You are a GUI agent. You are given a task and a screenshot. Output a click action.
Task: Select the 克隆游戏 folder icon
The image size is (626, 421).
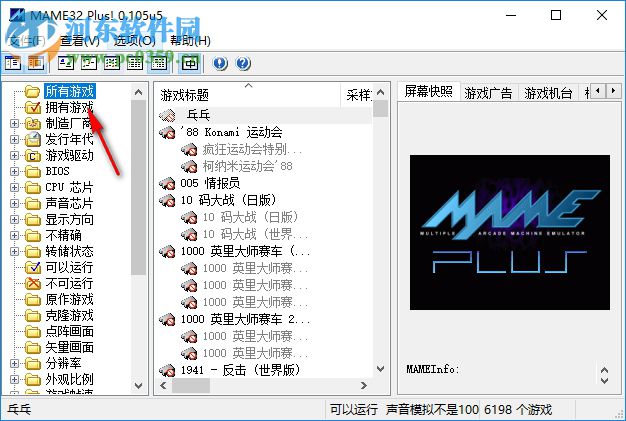[33, 315]
